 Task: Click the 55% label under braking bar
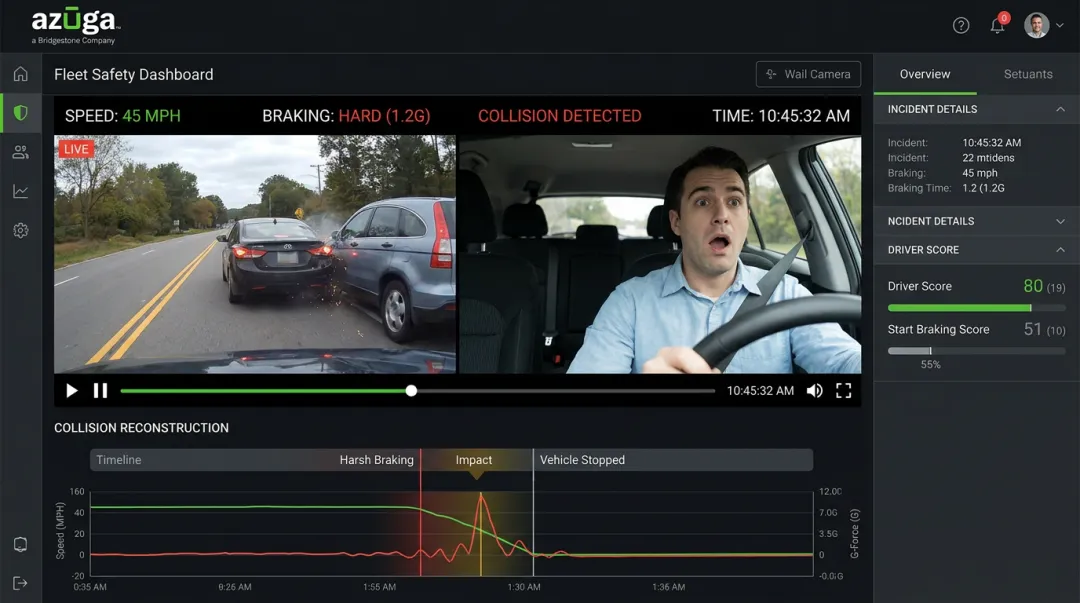(931, 365)
